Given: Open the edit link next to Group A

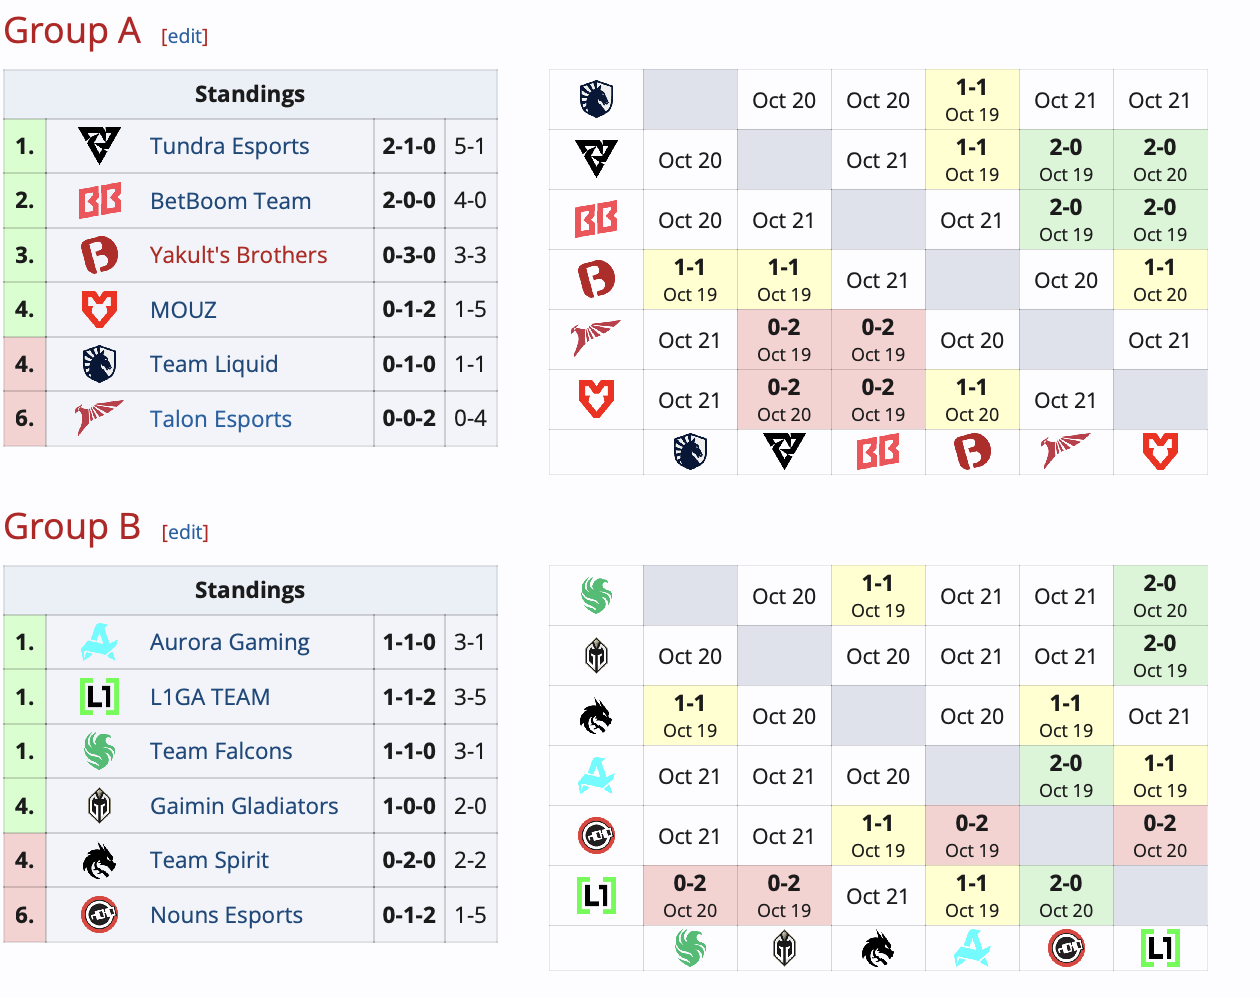Looking at the screenshot, I should 184,35.
